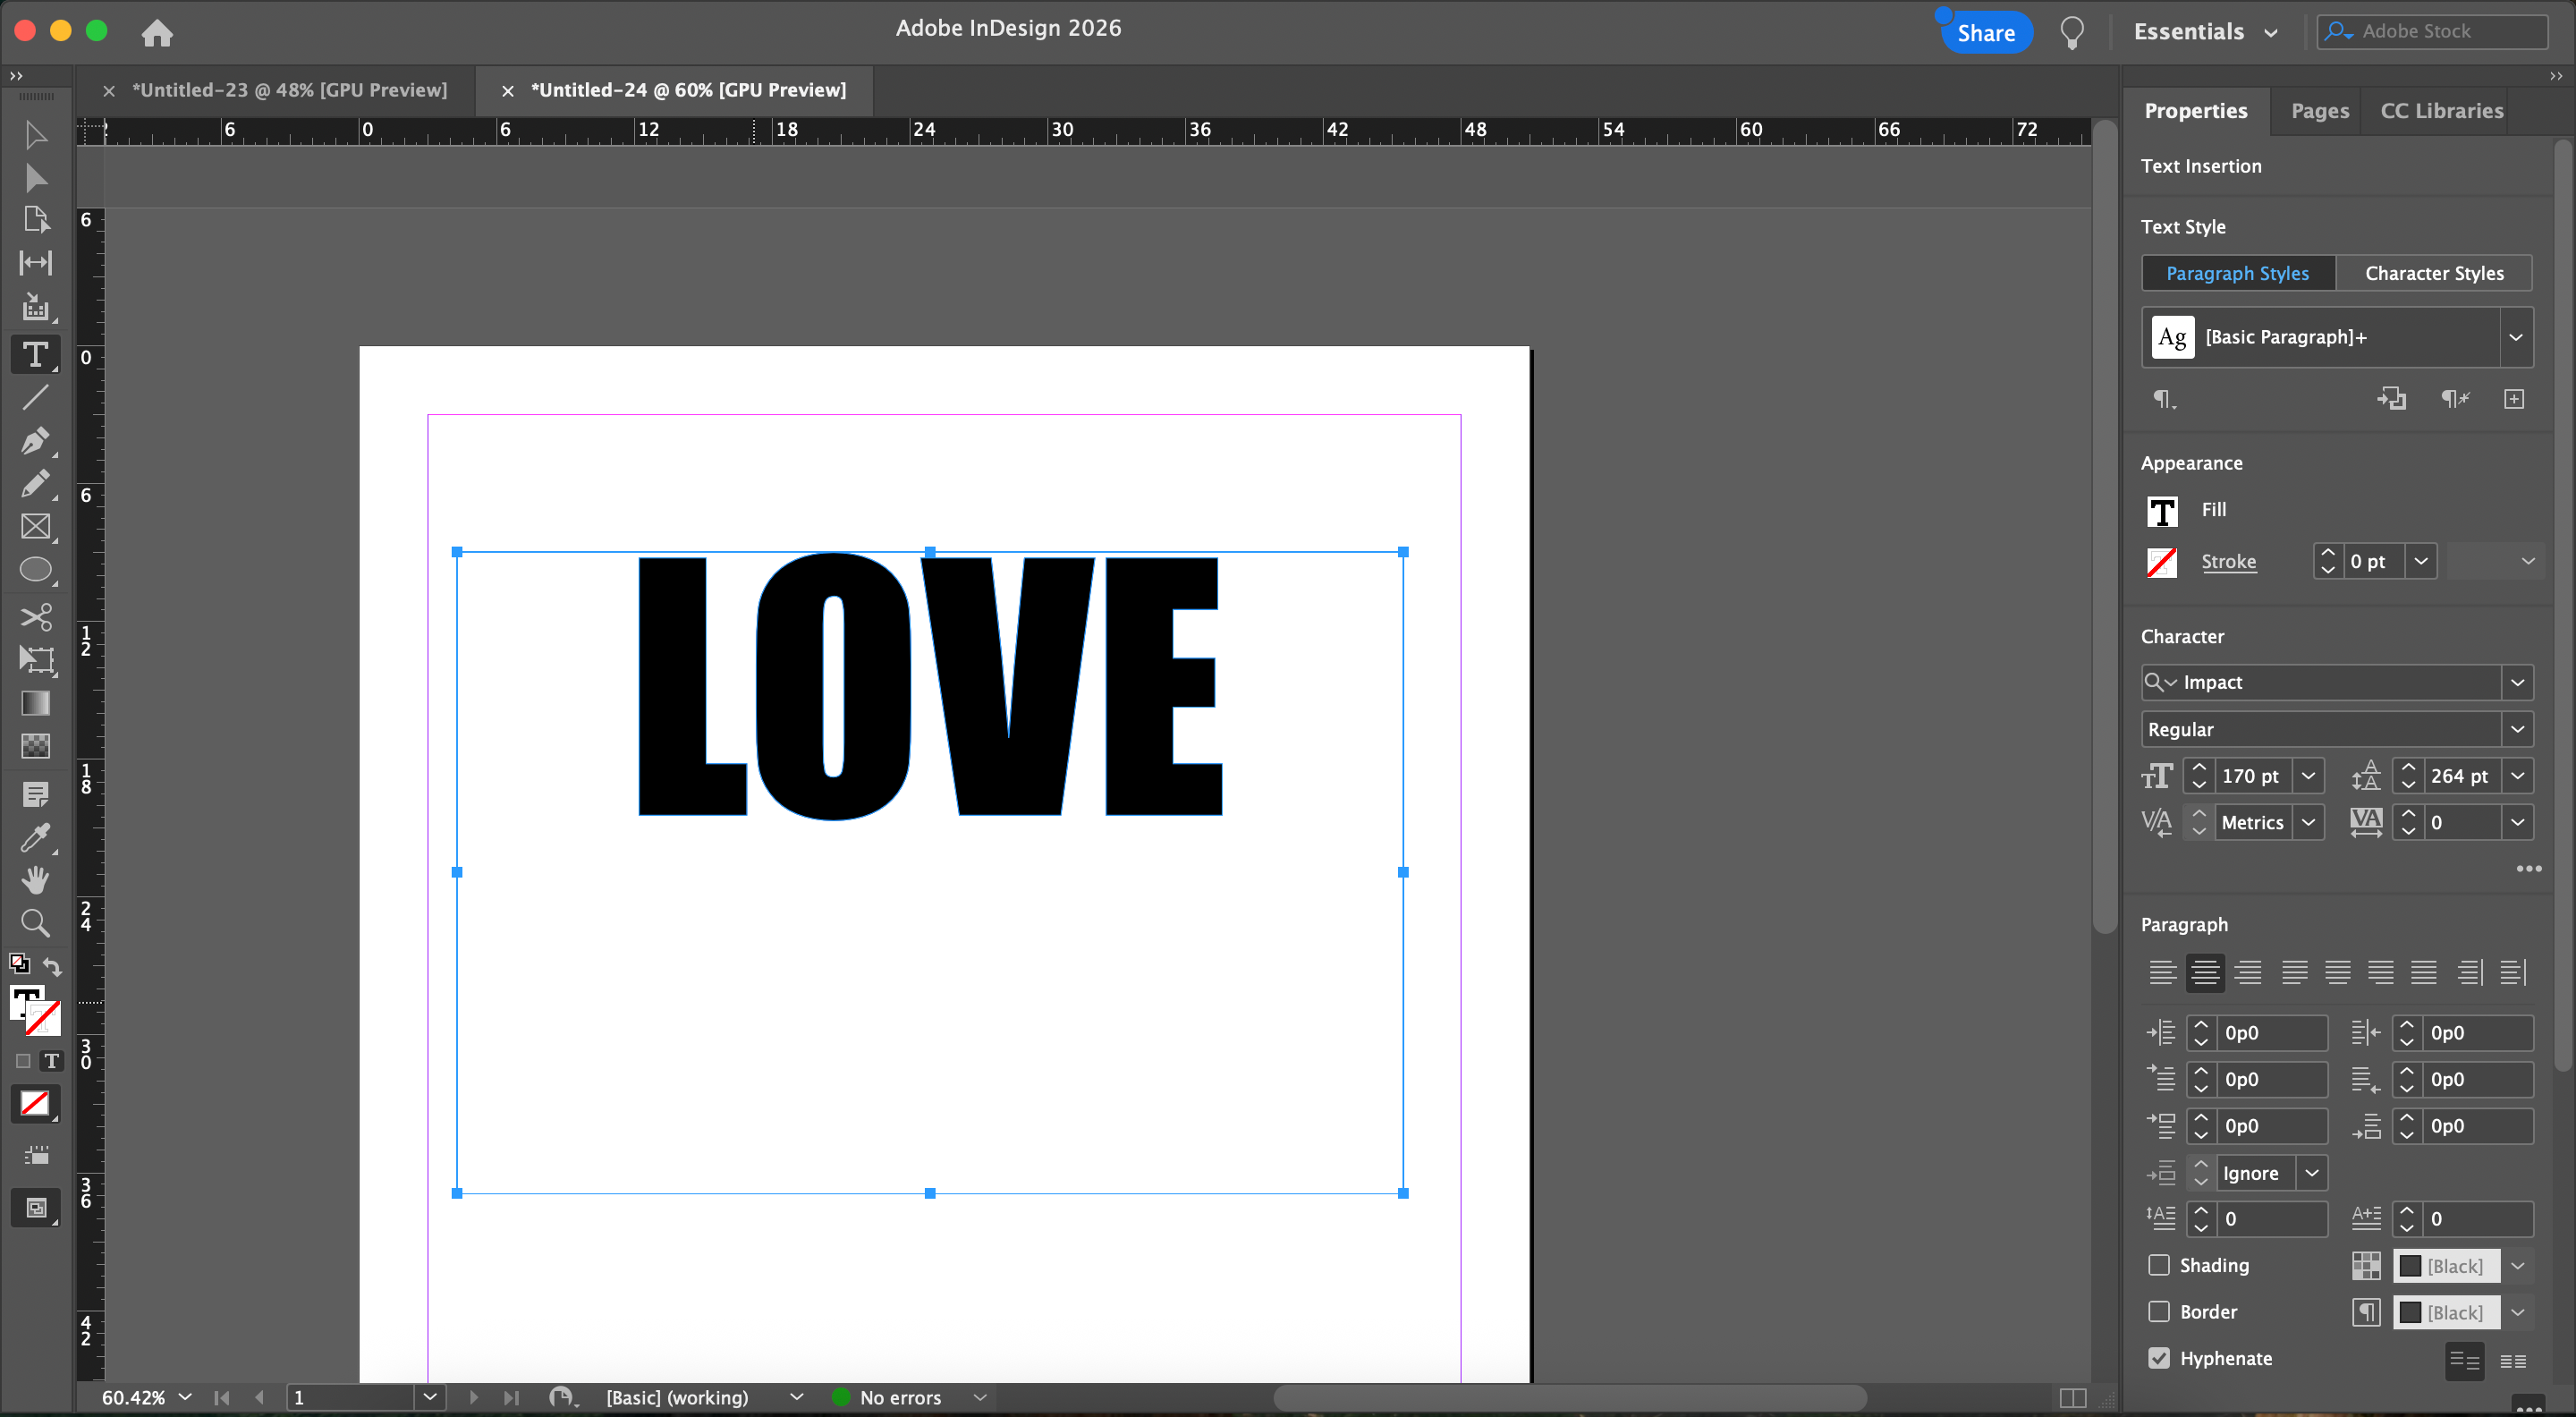Enable the Shading checkbox
The height and width of the screenshot is (1417, 2576).
[2159, 1265]
